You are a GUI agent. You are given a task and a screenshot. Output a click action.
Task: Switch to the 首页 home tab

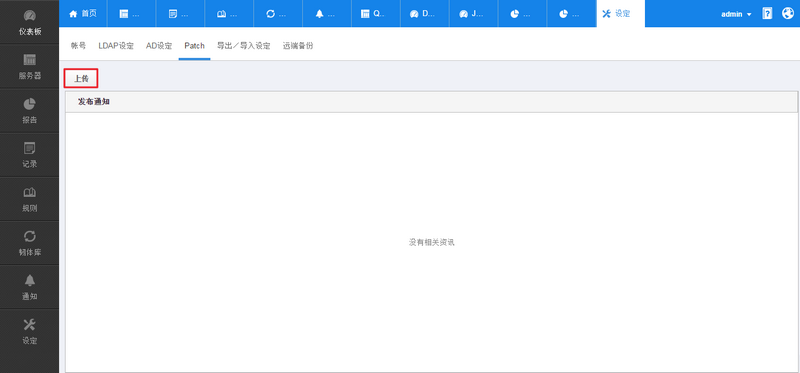83,14
